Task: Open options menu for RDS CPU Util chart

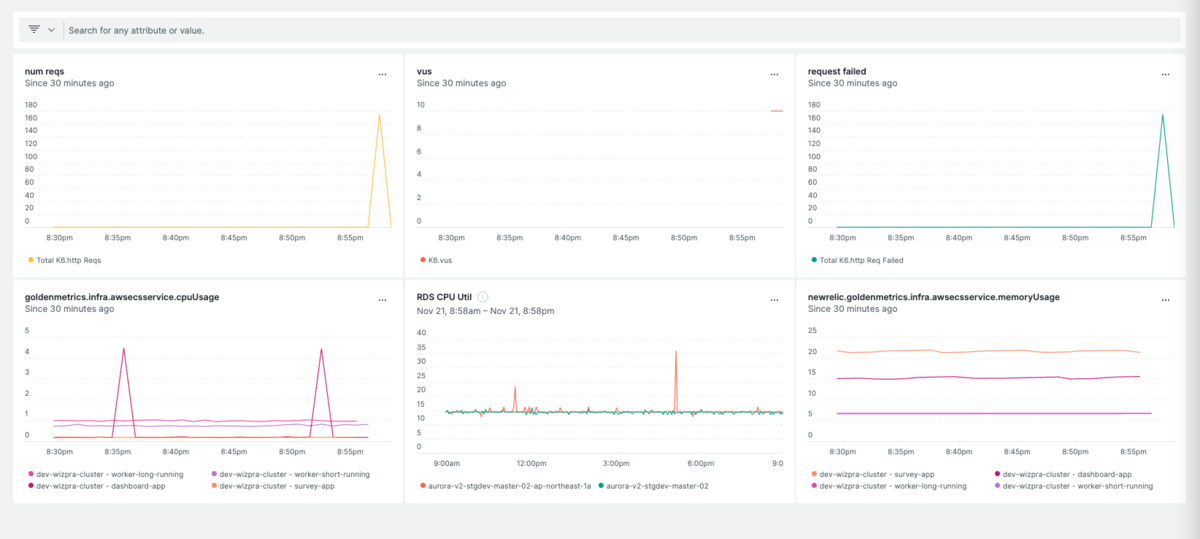Action: 774,300
